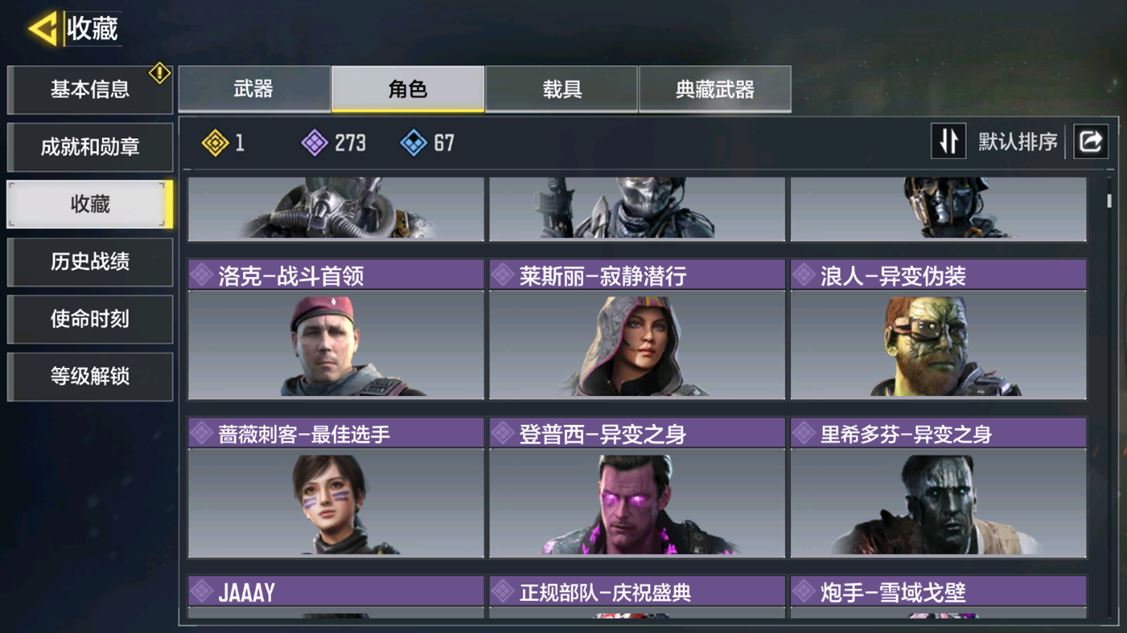The height and width of the screenshot is (633, 1127).
Task: Click the yellow back arrow icon
Action: 43,29
